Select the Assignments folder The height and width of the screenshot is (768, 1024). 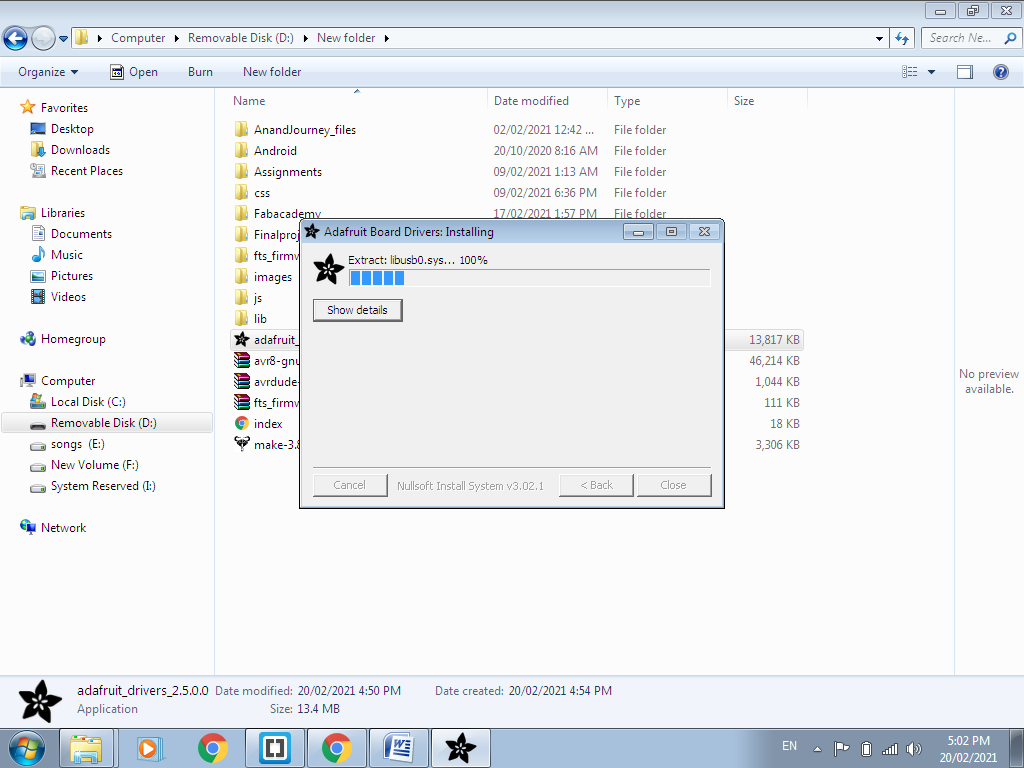tap(287, 172)
